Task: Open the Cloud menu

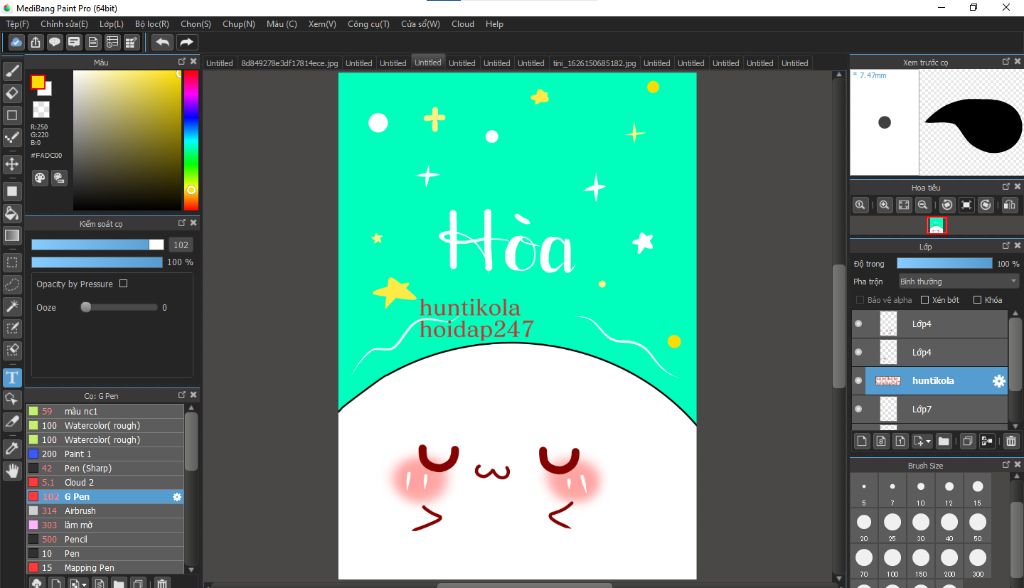Action: click(462, 24)
